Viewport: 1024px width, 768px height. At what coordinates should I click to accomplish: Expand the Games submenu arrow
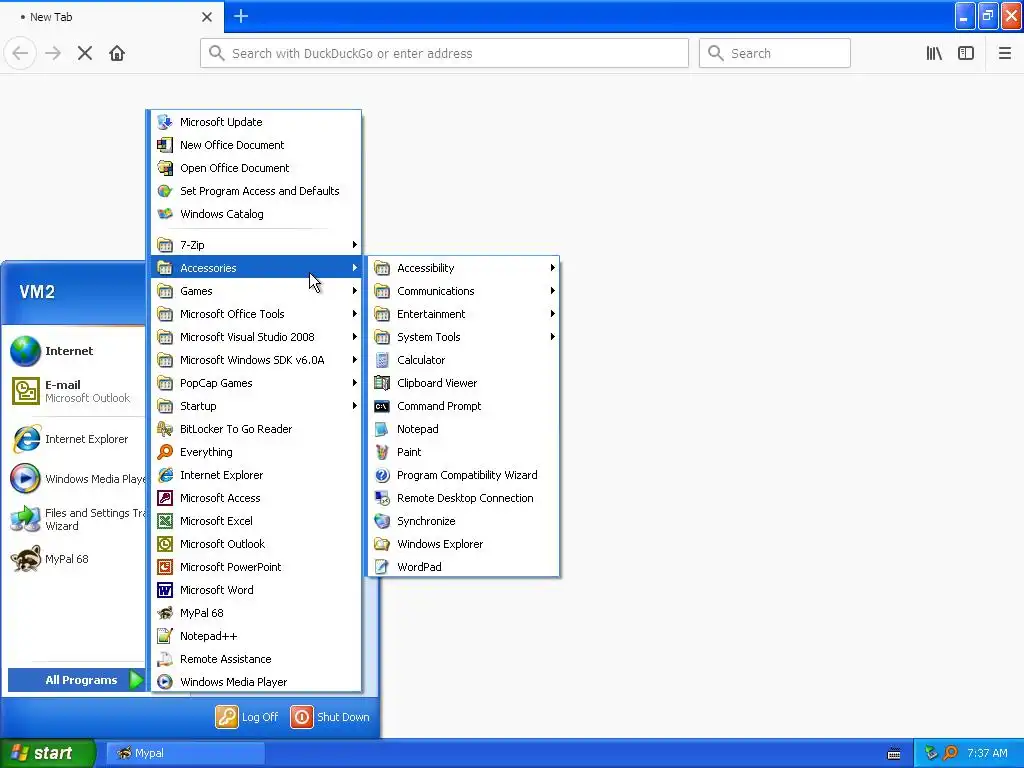click(355, 291)
